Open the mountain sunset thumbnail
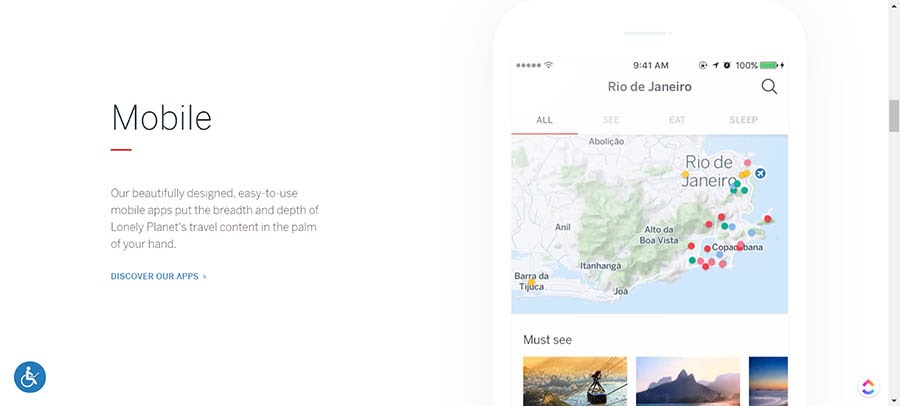 pyautogui.click(x=687, y=381)
